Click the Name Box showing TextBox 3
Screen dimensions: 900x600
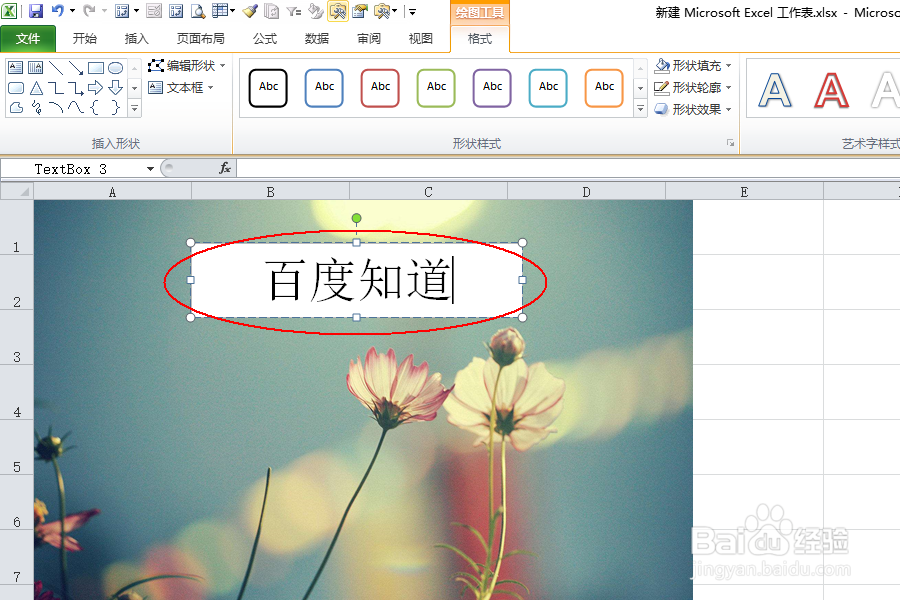tap(72, 169)
